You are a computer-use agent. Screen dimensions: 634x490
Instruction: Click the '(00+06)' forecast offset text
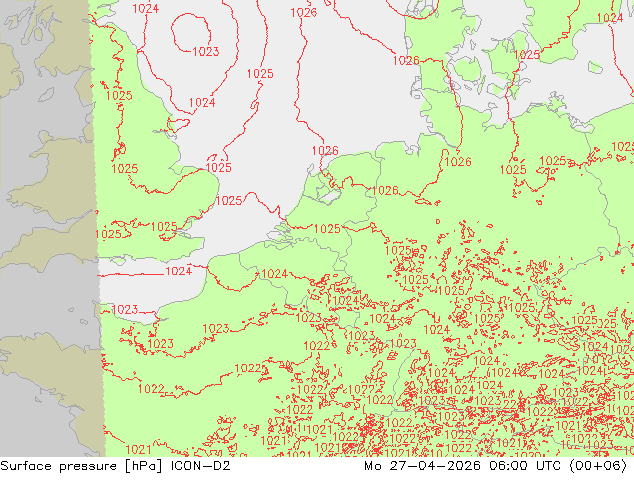point(598,466)
